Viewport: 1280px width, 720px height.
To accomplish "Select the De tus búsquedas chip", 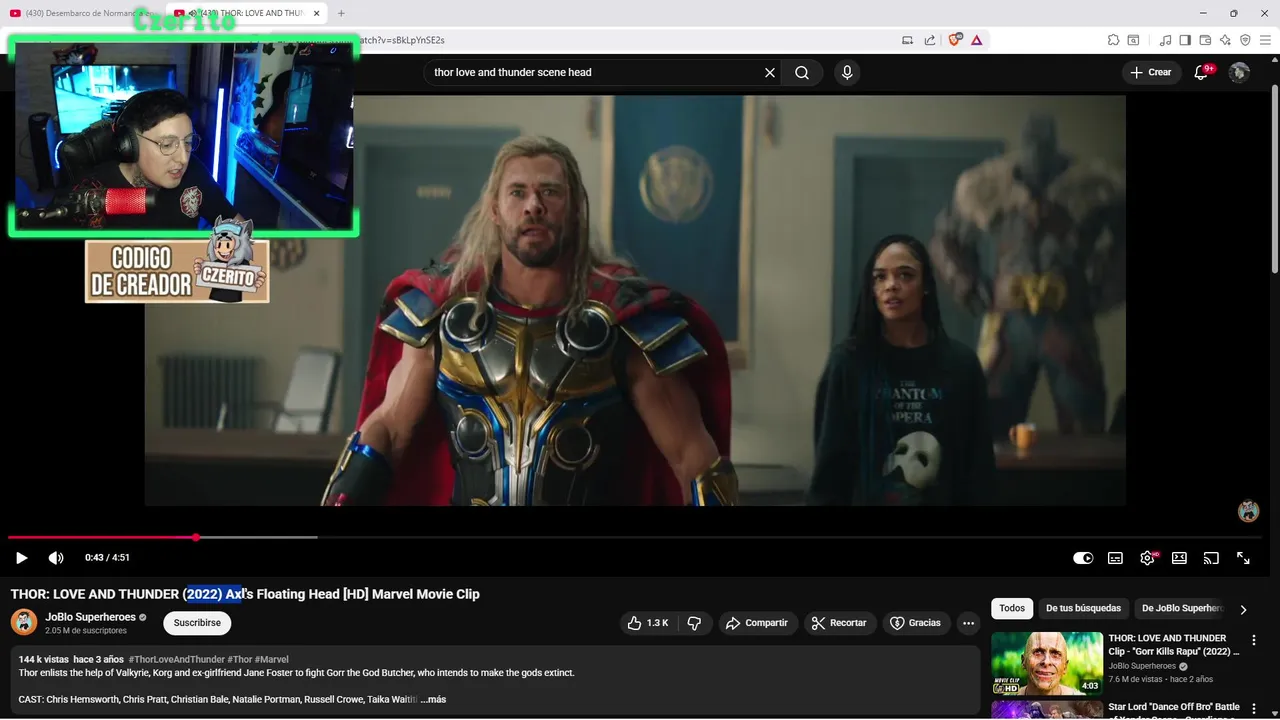I will tap(1083, 608).
